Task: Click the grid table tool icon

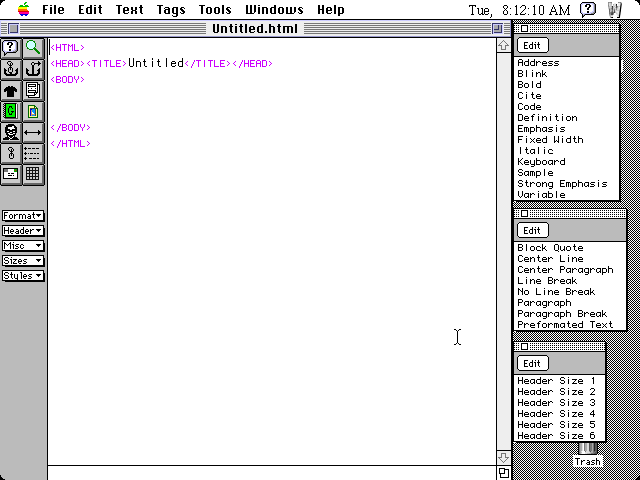Action: 33,174
